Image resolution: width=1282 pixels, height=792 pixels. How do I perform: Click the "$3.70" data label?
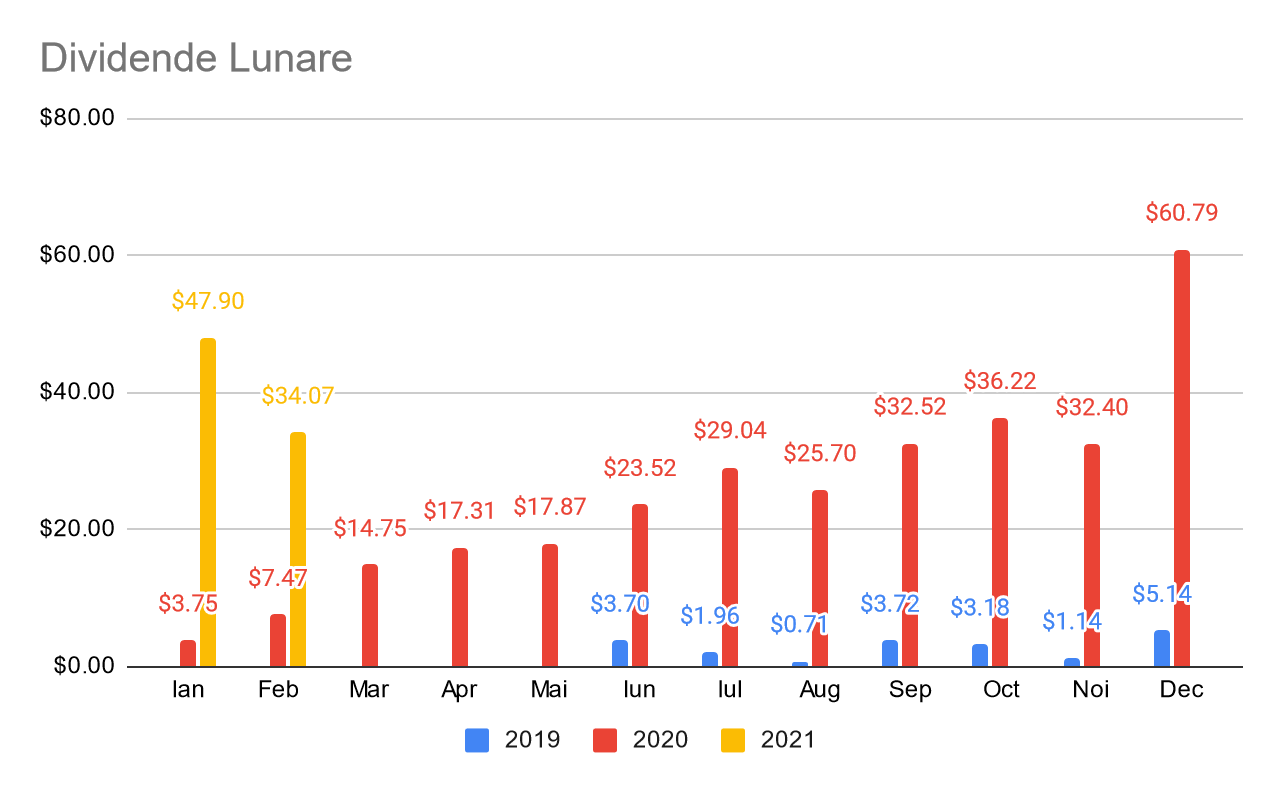(x=620, y=604)
